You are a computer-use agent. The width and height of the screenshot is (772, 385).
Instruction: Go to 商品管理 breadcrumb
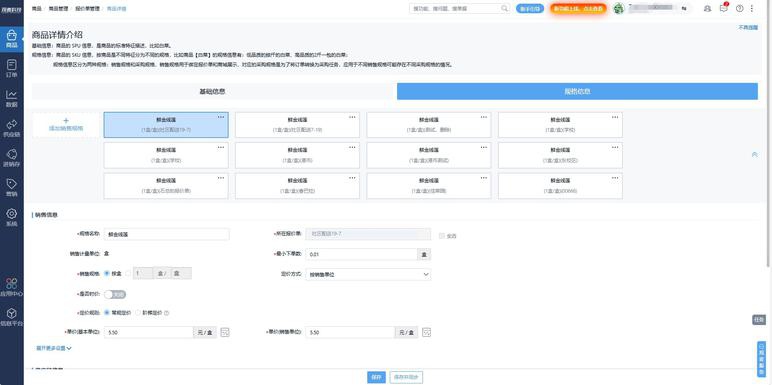[x=58, y=9]
